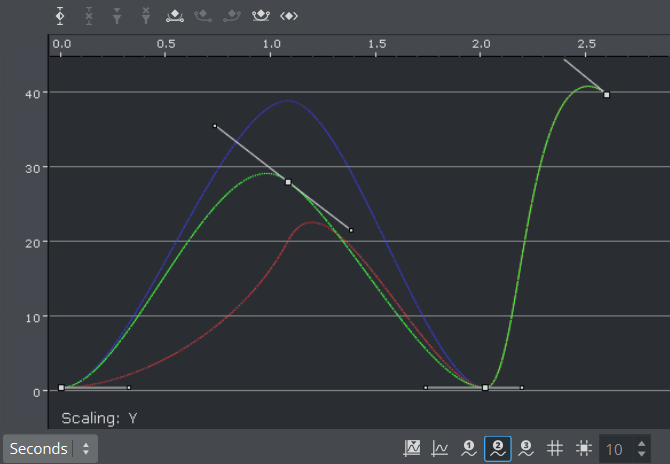
Task: Increase the grid value 10 with up arrow
Action: 642,443
